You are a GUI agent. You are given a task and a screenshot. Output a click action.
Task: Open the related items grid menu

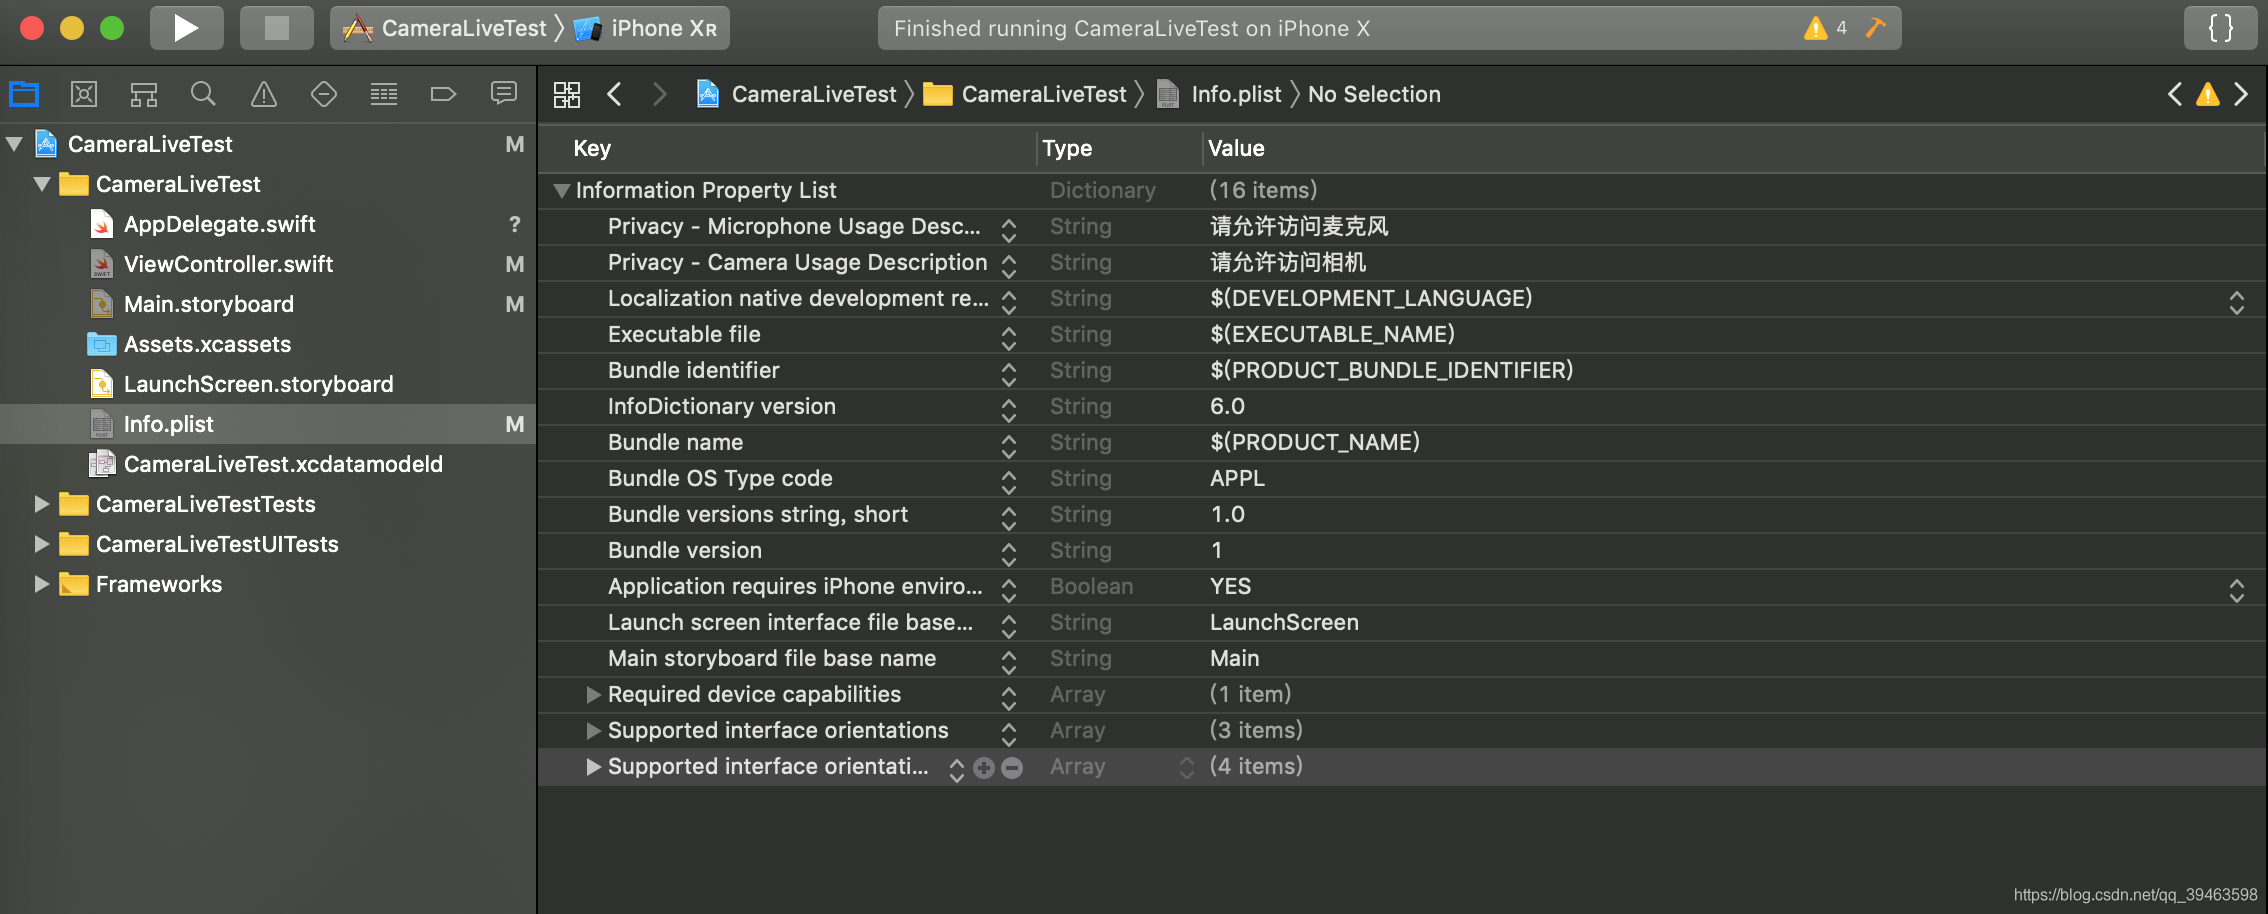click(567, 94)
